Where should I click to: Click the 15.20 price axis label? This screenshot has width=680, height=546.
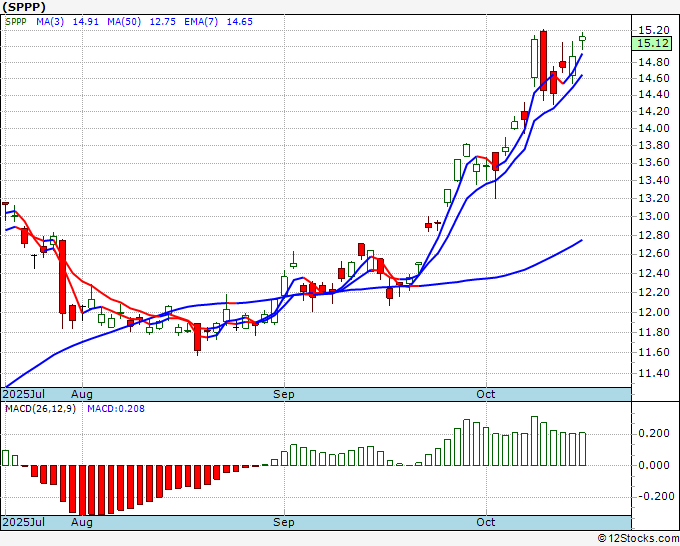[x=654, y=30]
